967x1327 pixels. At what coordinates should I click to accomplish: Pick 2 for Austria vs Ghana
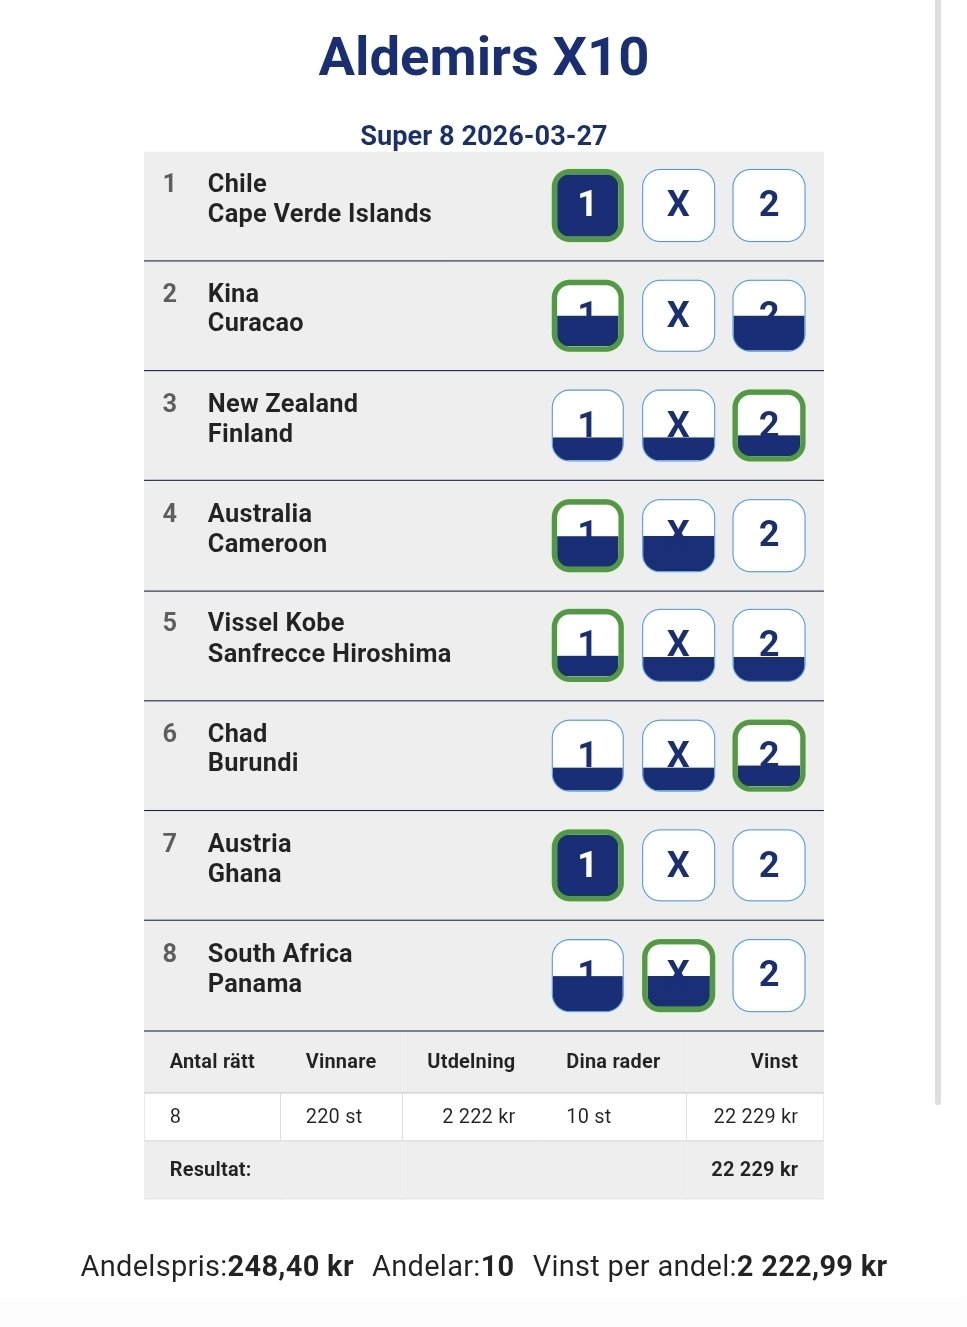(x=768, y=865)
